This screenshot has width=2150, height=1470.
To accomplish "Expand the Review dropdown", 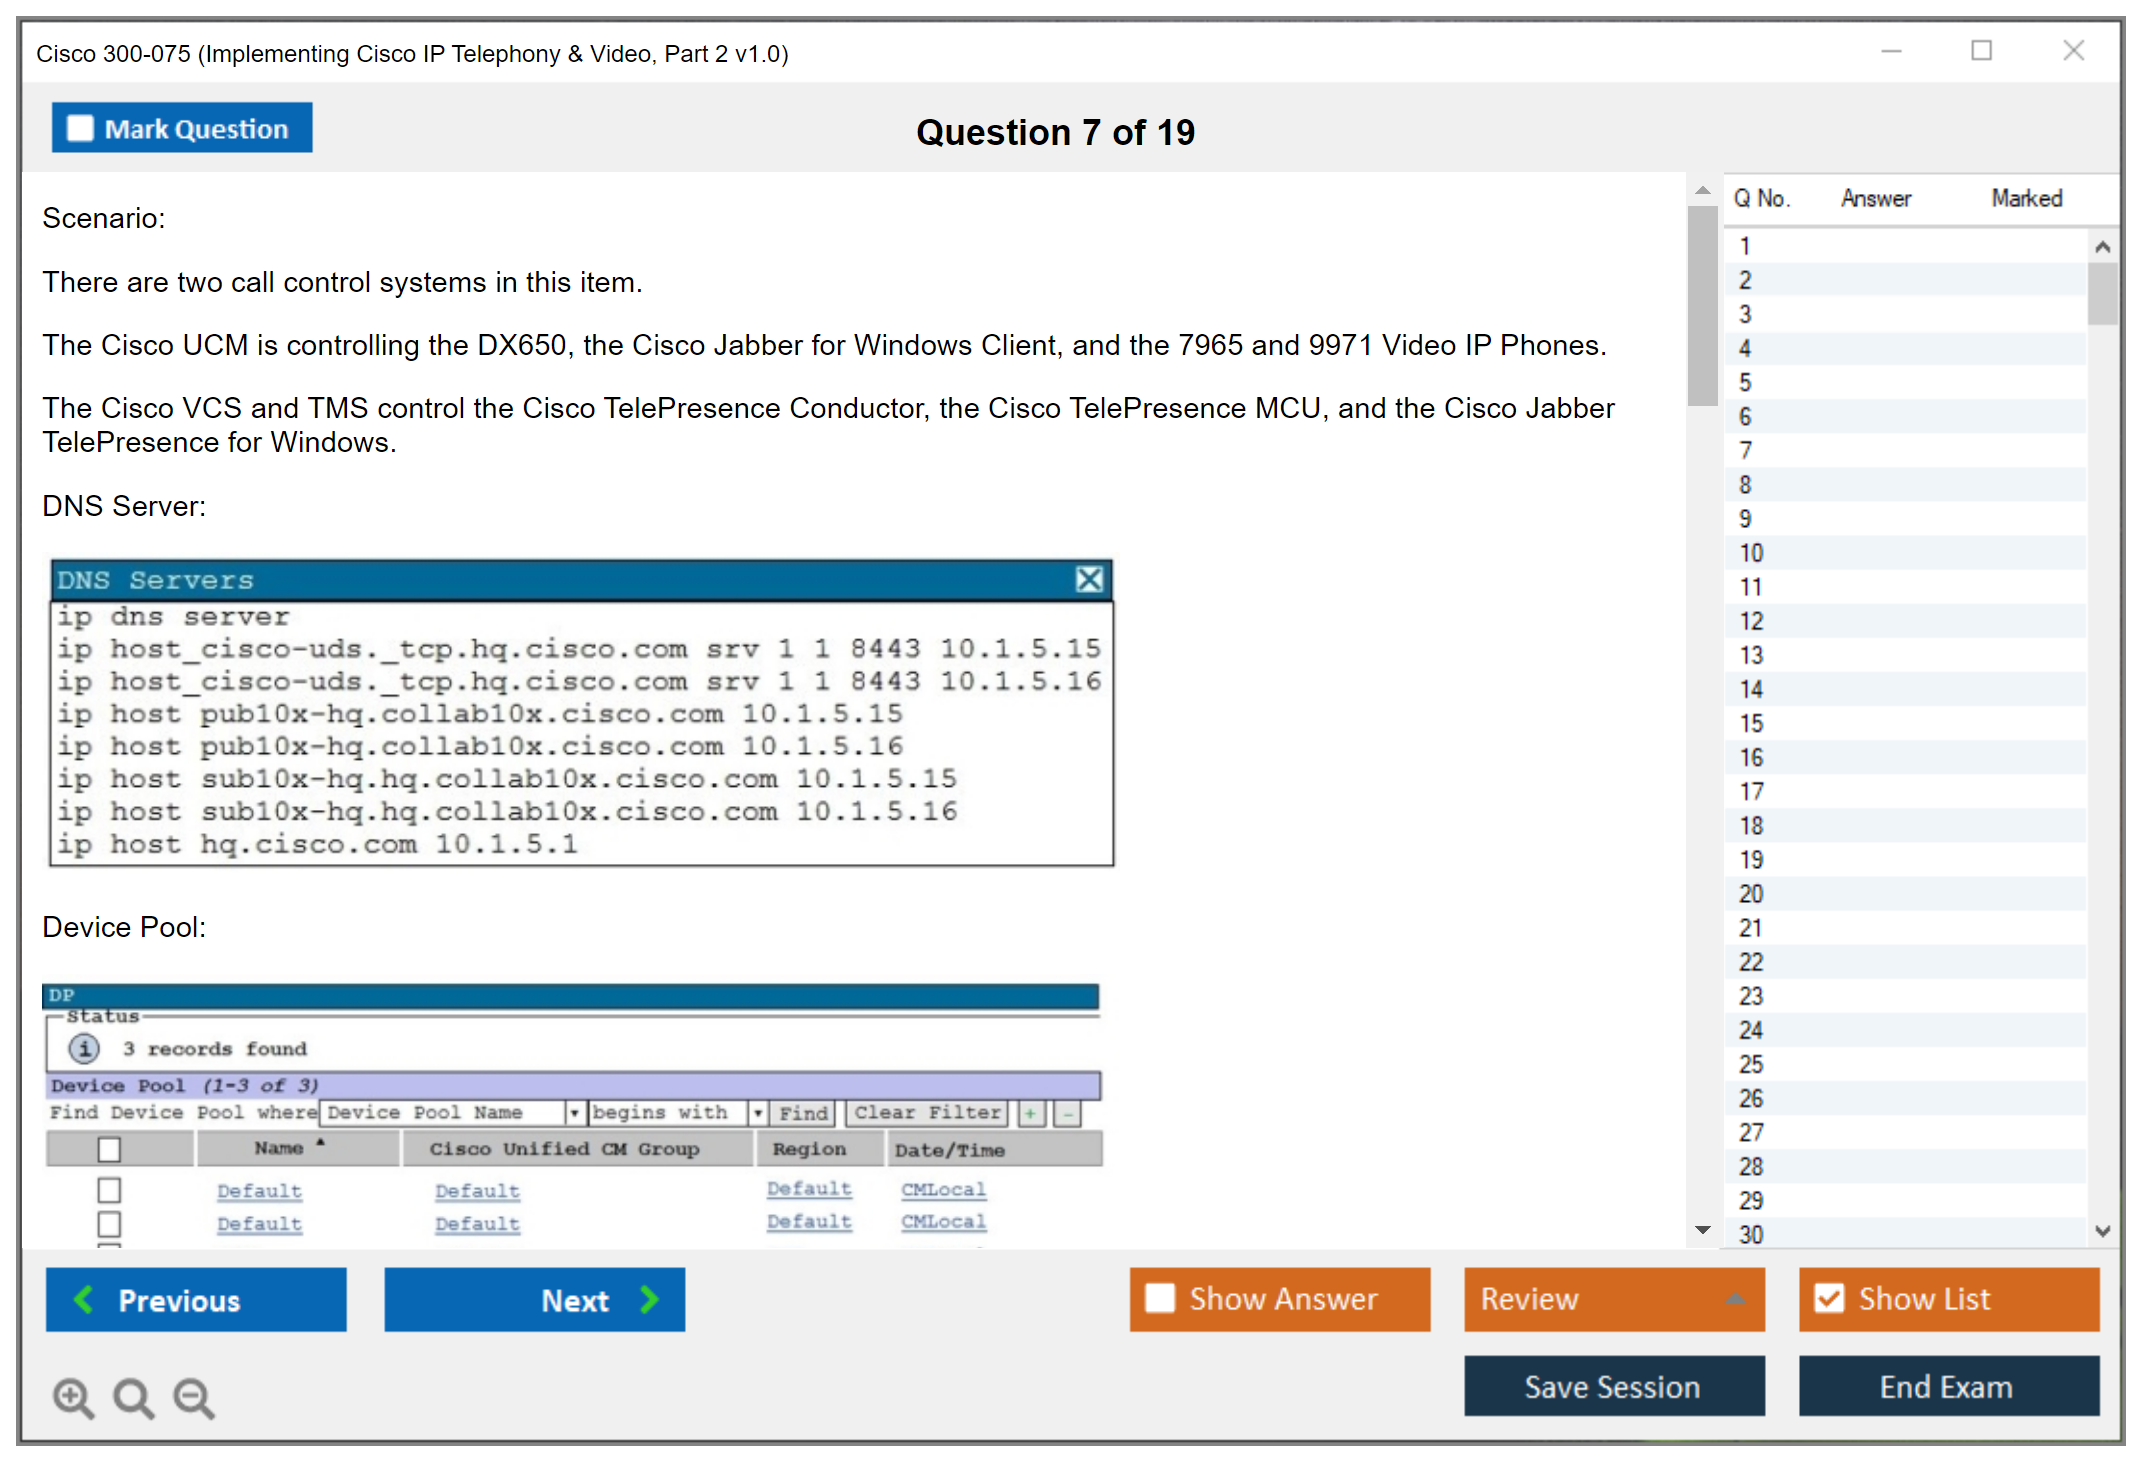I will pos(1735,1299).
